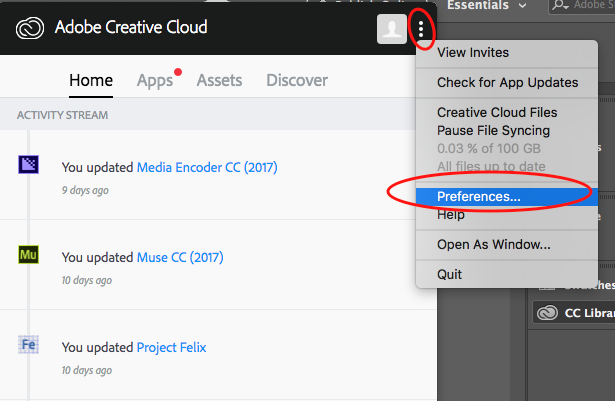Screen dimensions: 615x401
Task: Click the Muse app icon
Action: [x=29, y=255]
